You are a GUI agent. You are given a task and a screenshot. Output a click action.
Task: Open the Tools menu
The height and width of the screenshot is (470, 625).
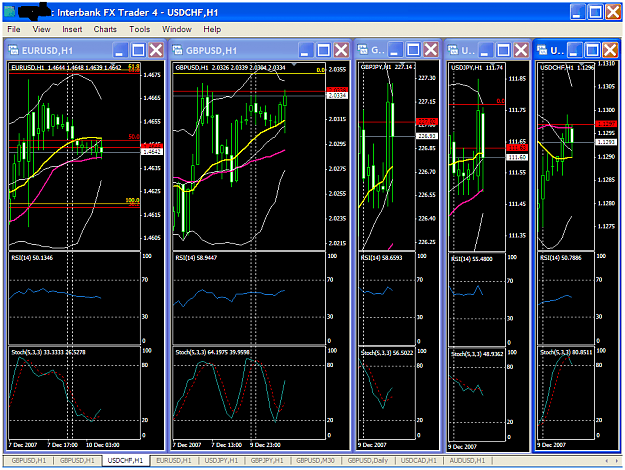[140, 29]
